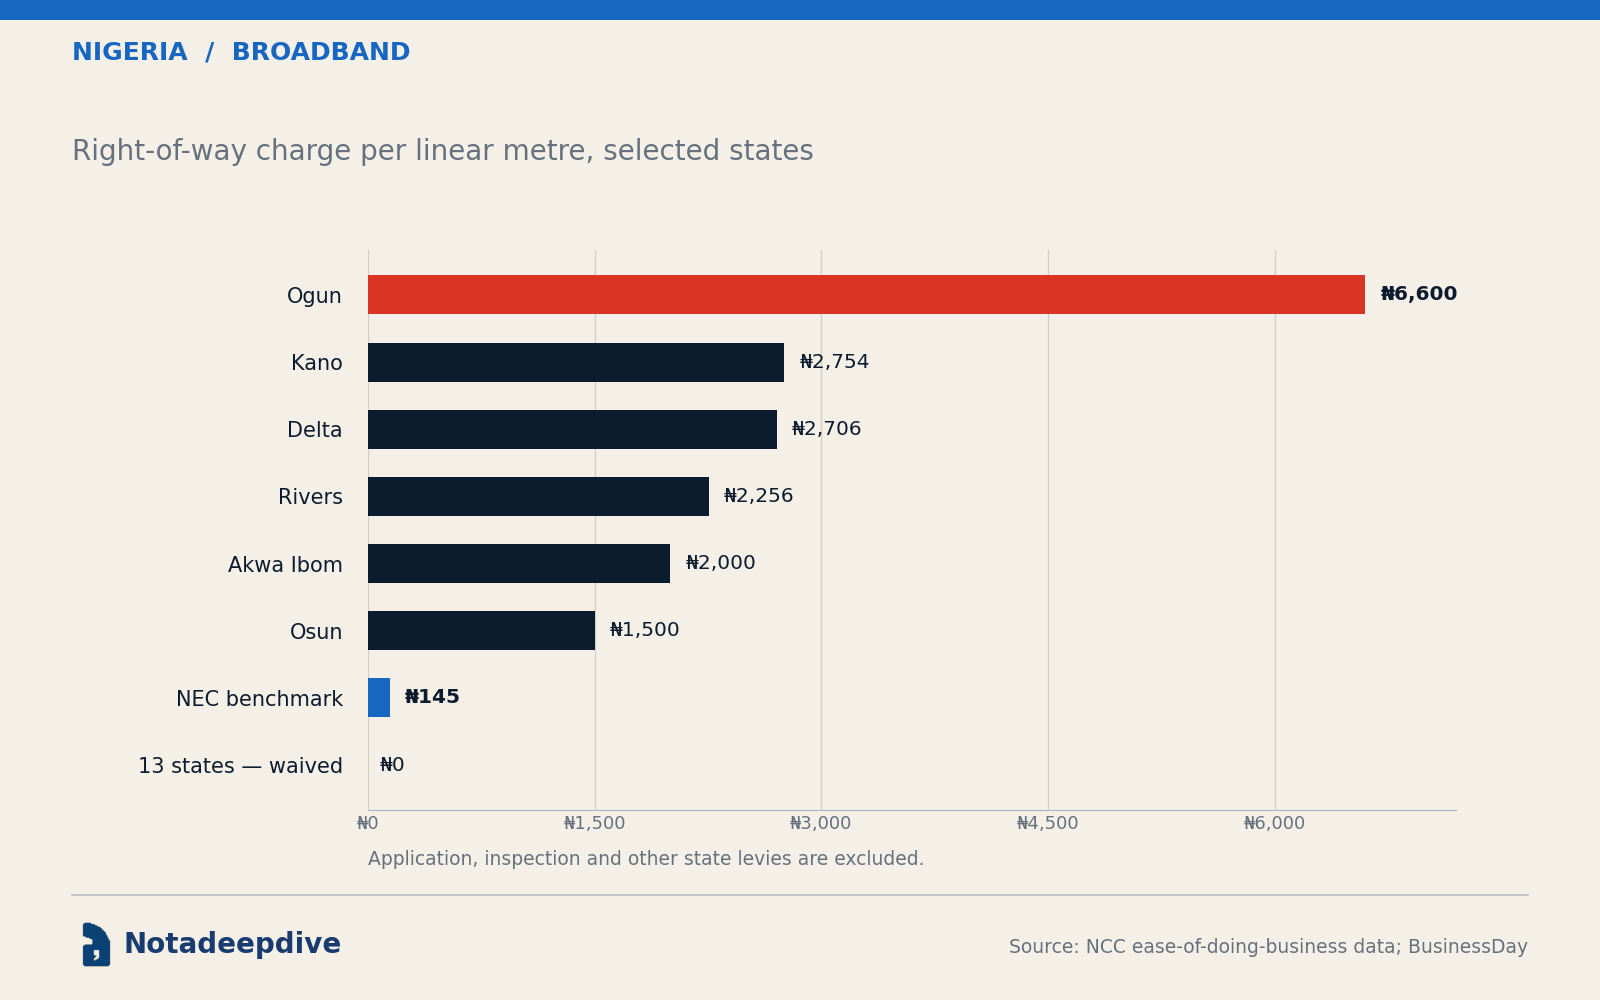Viewport: 1600px width, 1000px height.
Task: Click the footnote about excluded levies
Action: (646, 859)
